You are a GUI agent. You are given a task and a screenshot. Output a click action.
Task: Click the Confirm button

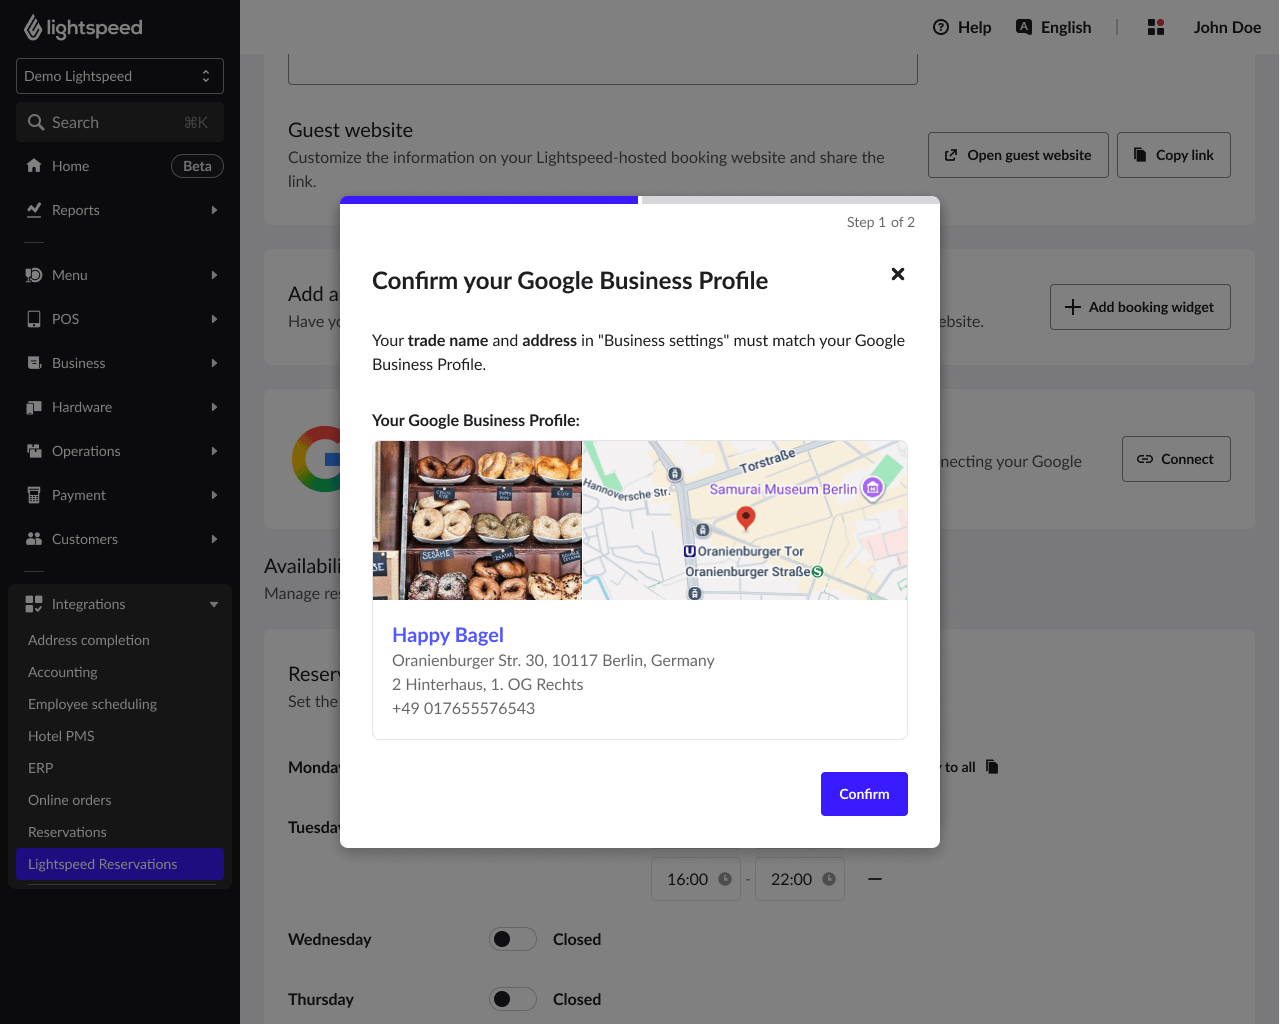tap(864, 794)
